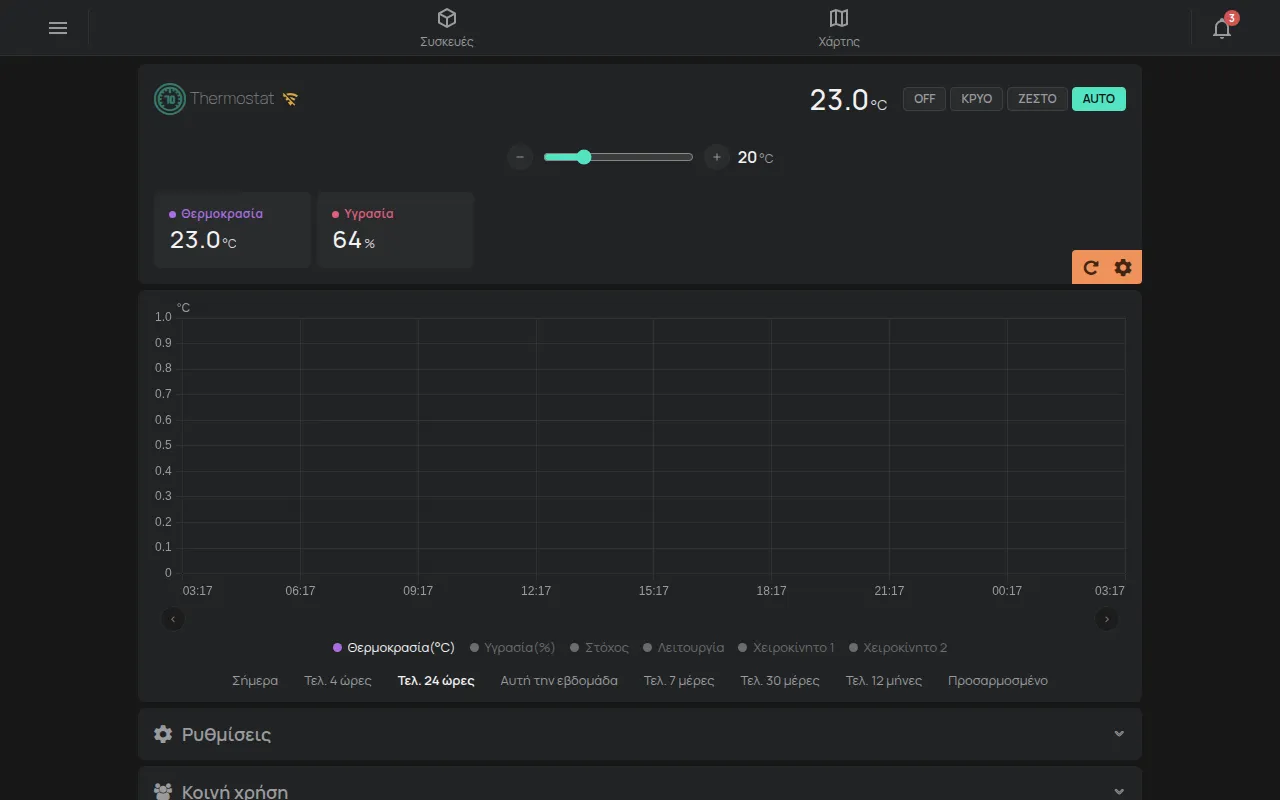Show Χειροκίνητο 1 series in legend
The height and width of the screenshot is (800, 1280).
point(786,648)
